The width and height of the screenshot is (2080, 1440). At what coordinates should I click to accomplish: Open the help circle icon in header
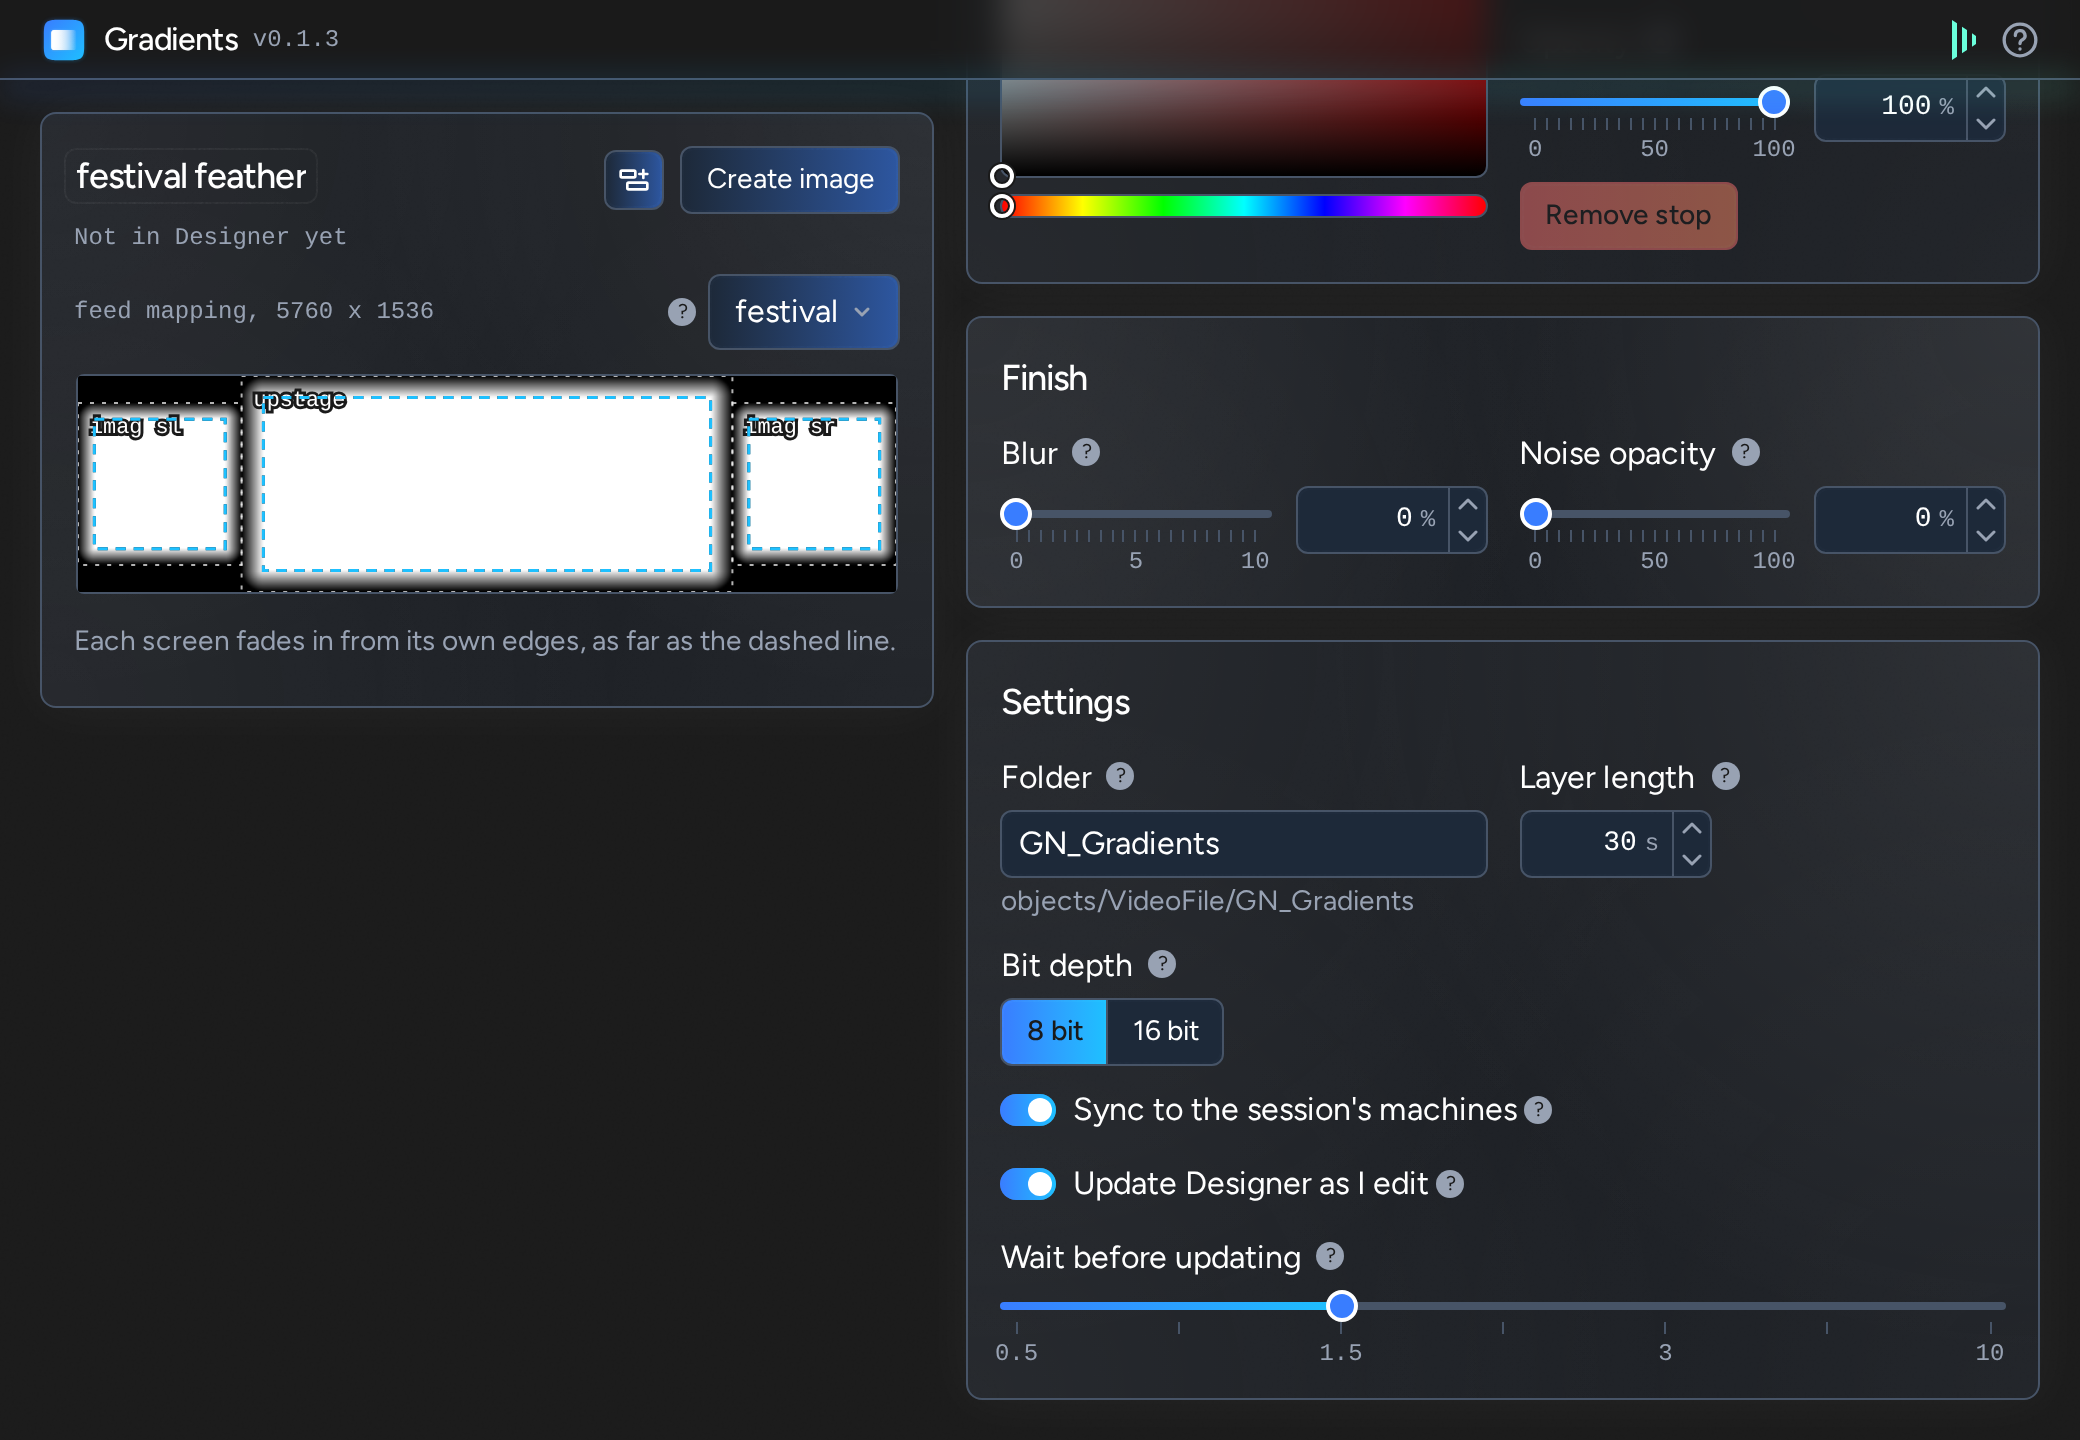(x=2020, y=40)
